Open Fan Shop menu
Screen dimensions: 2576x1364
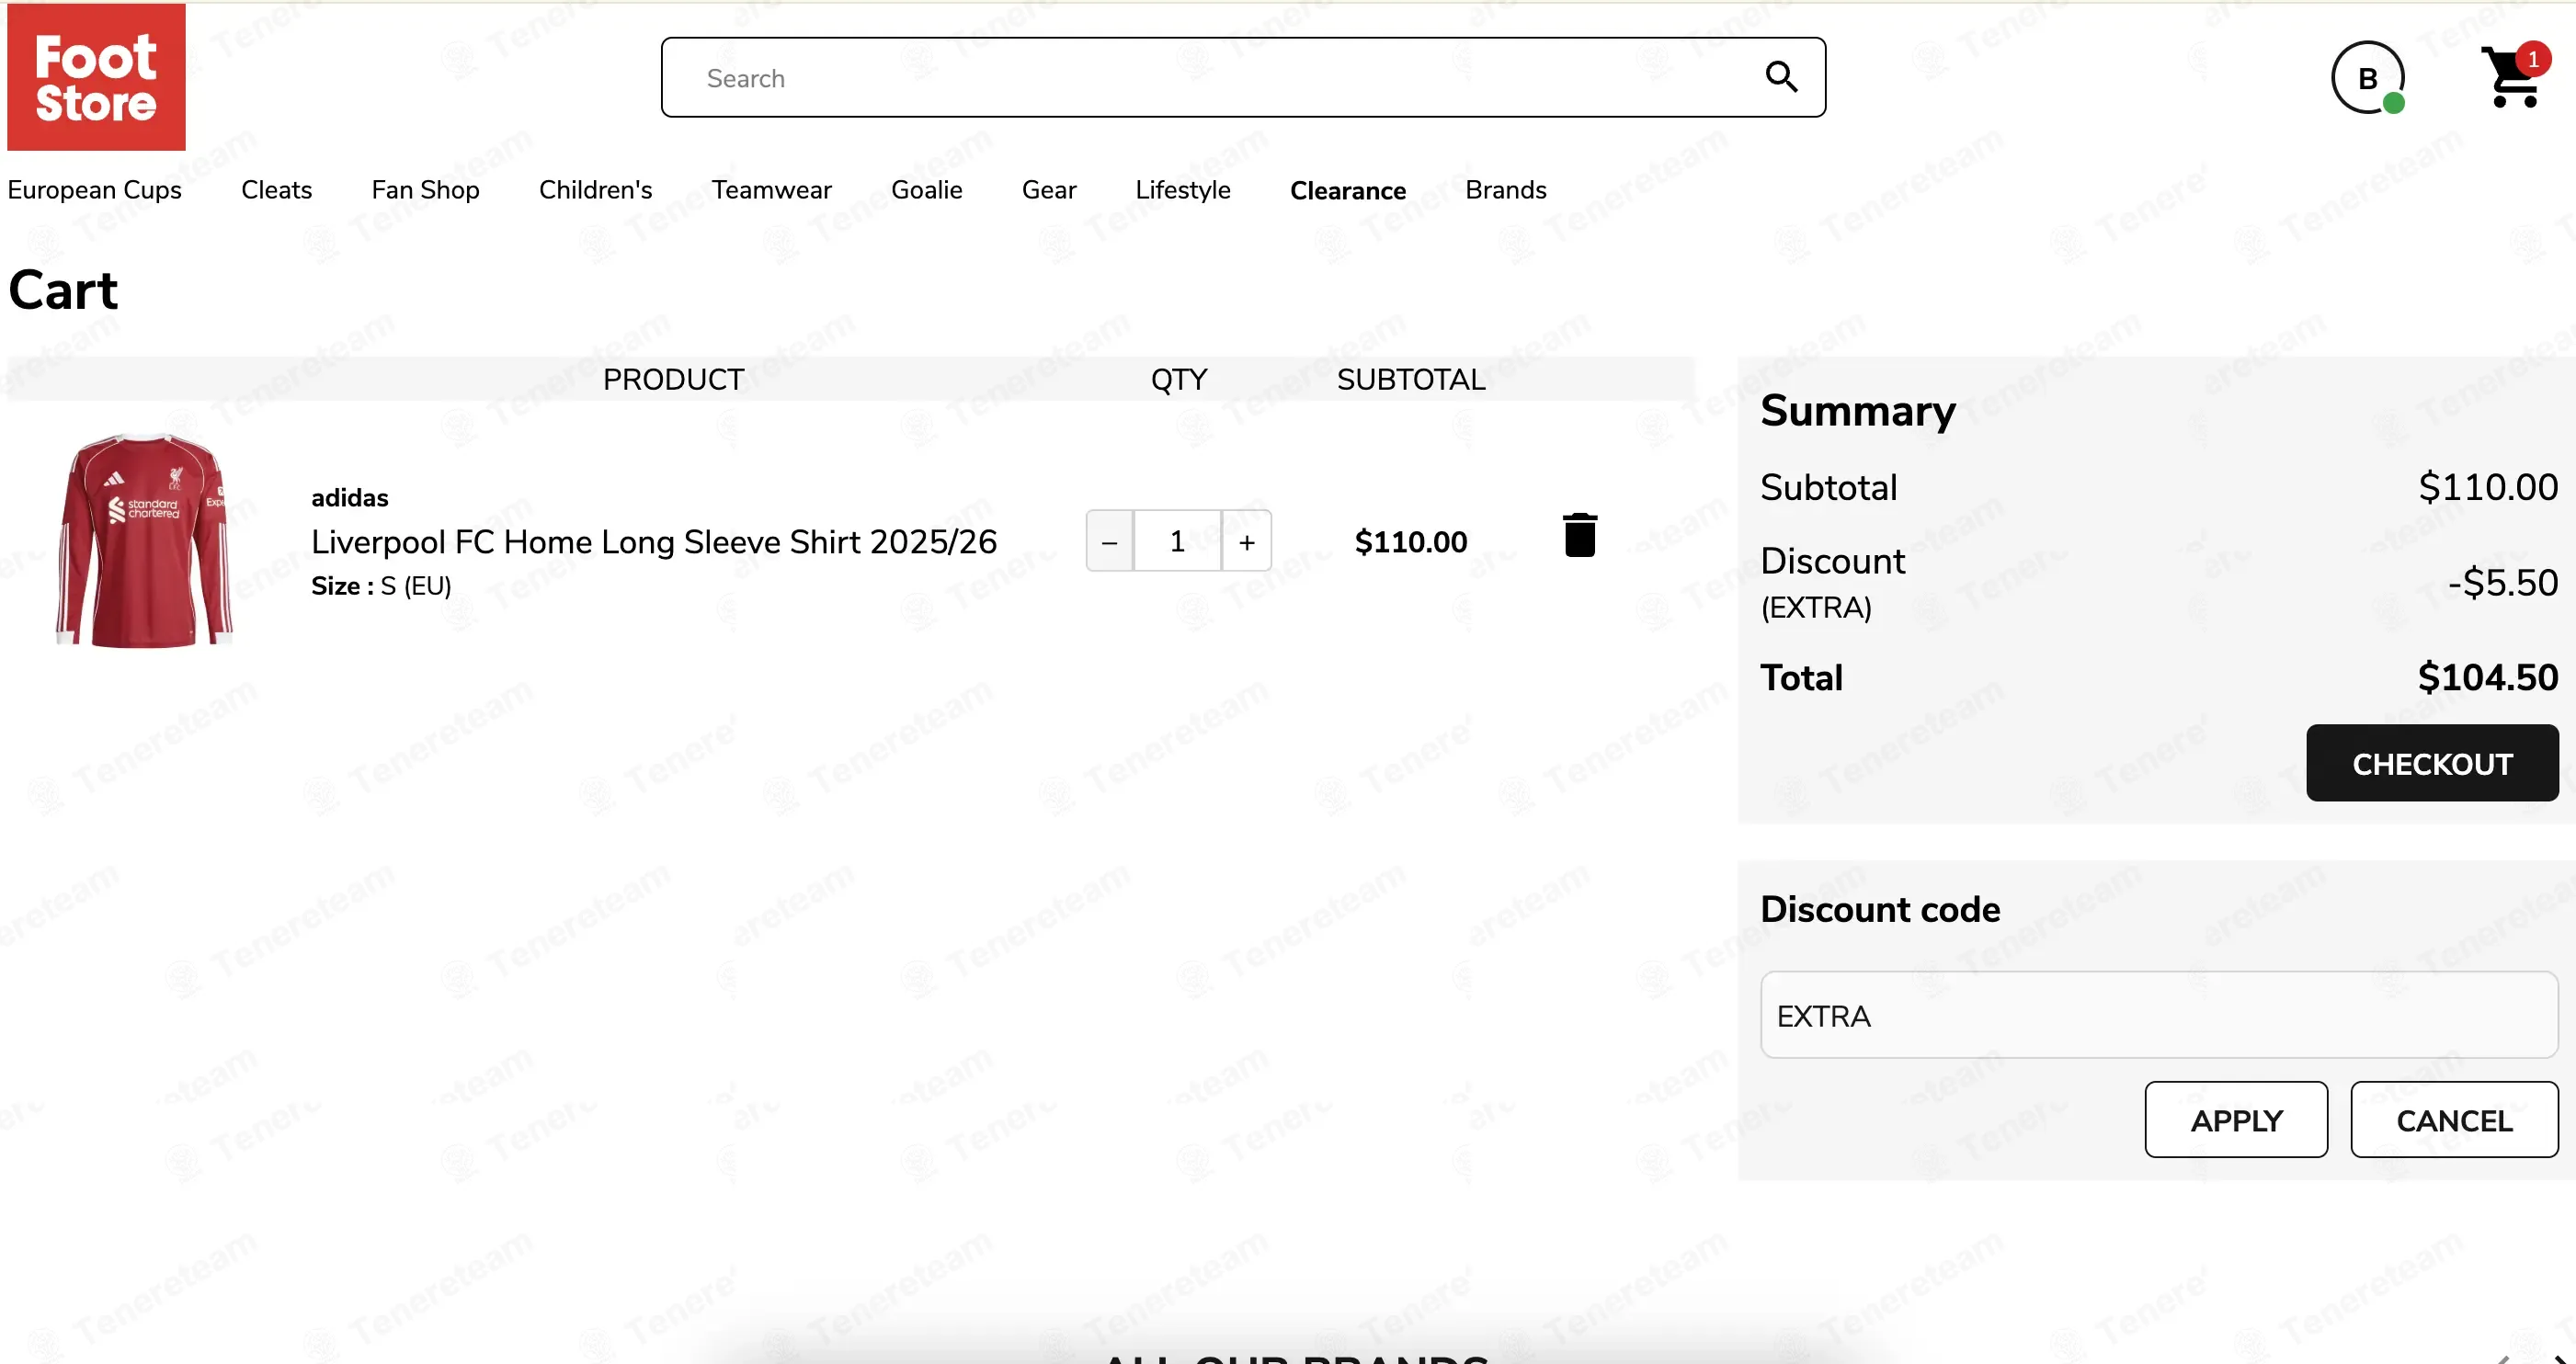click(426, 190)
